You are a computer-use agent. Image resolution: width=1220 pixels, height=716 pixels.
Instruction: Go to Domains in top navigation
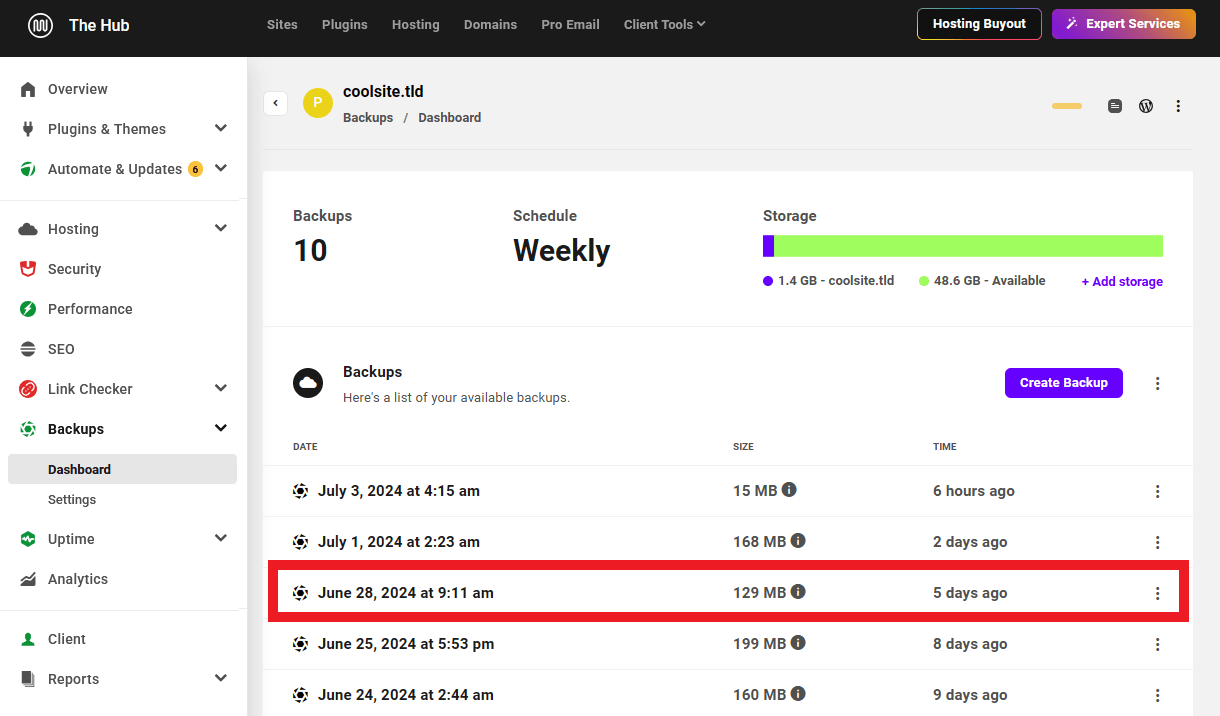[x=490, y=24]
